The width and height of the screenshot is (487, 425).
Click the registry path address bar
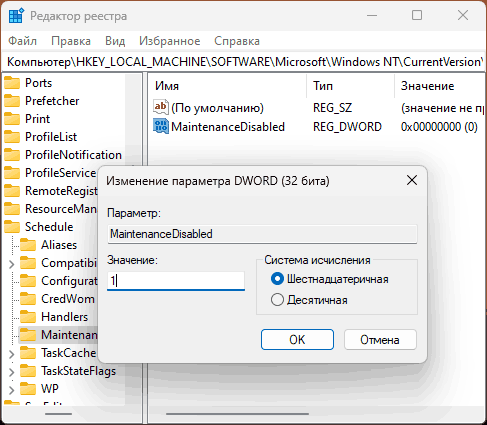[244, 62]
